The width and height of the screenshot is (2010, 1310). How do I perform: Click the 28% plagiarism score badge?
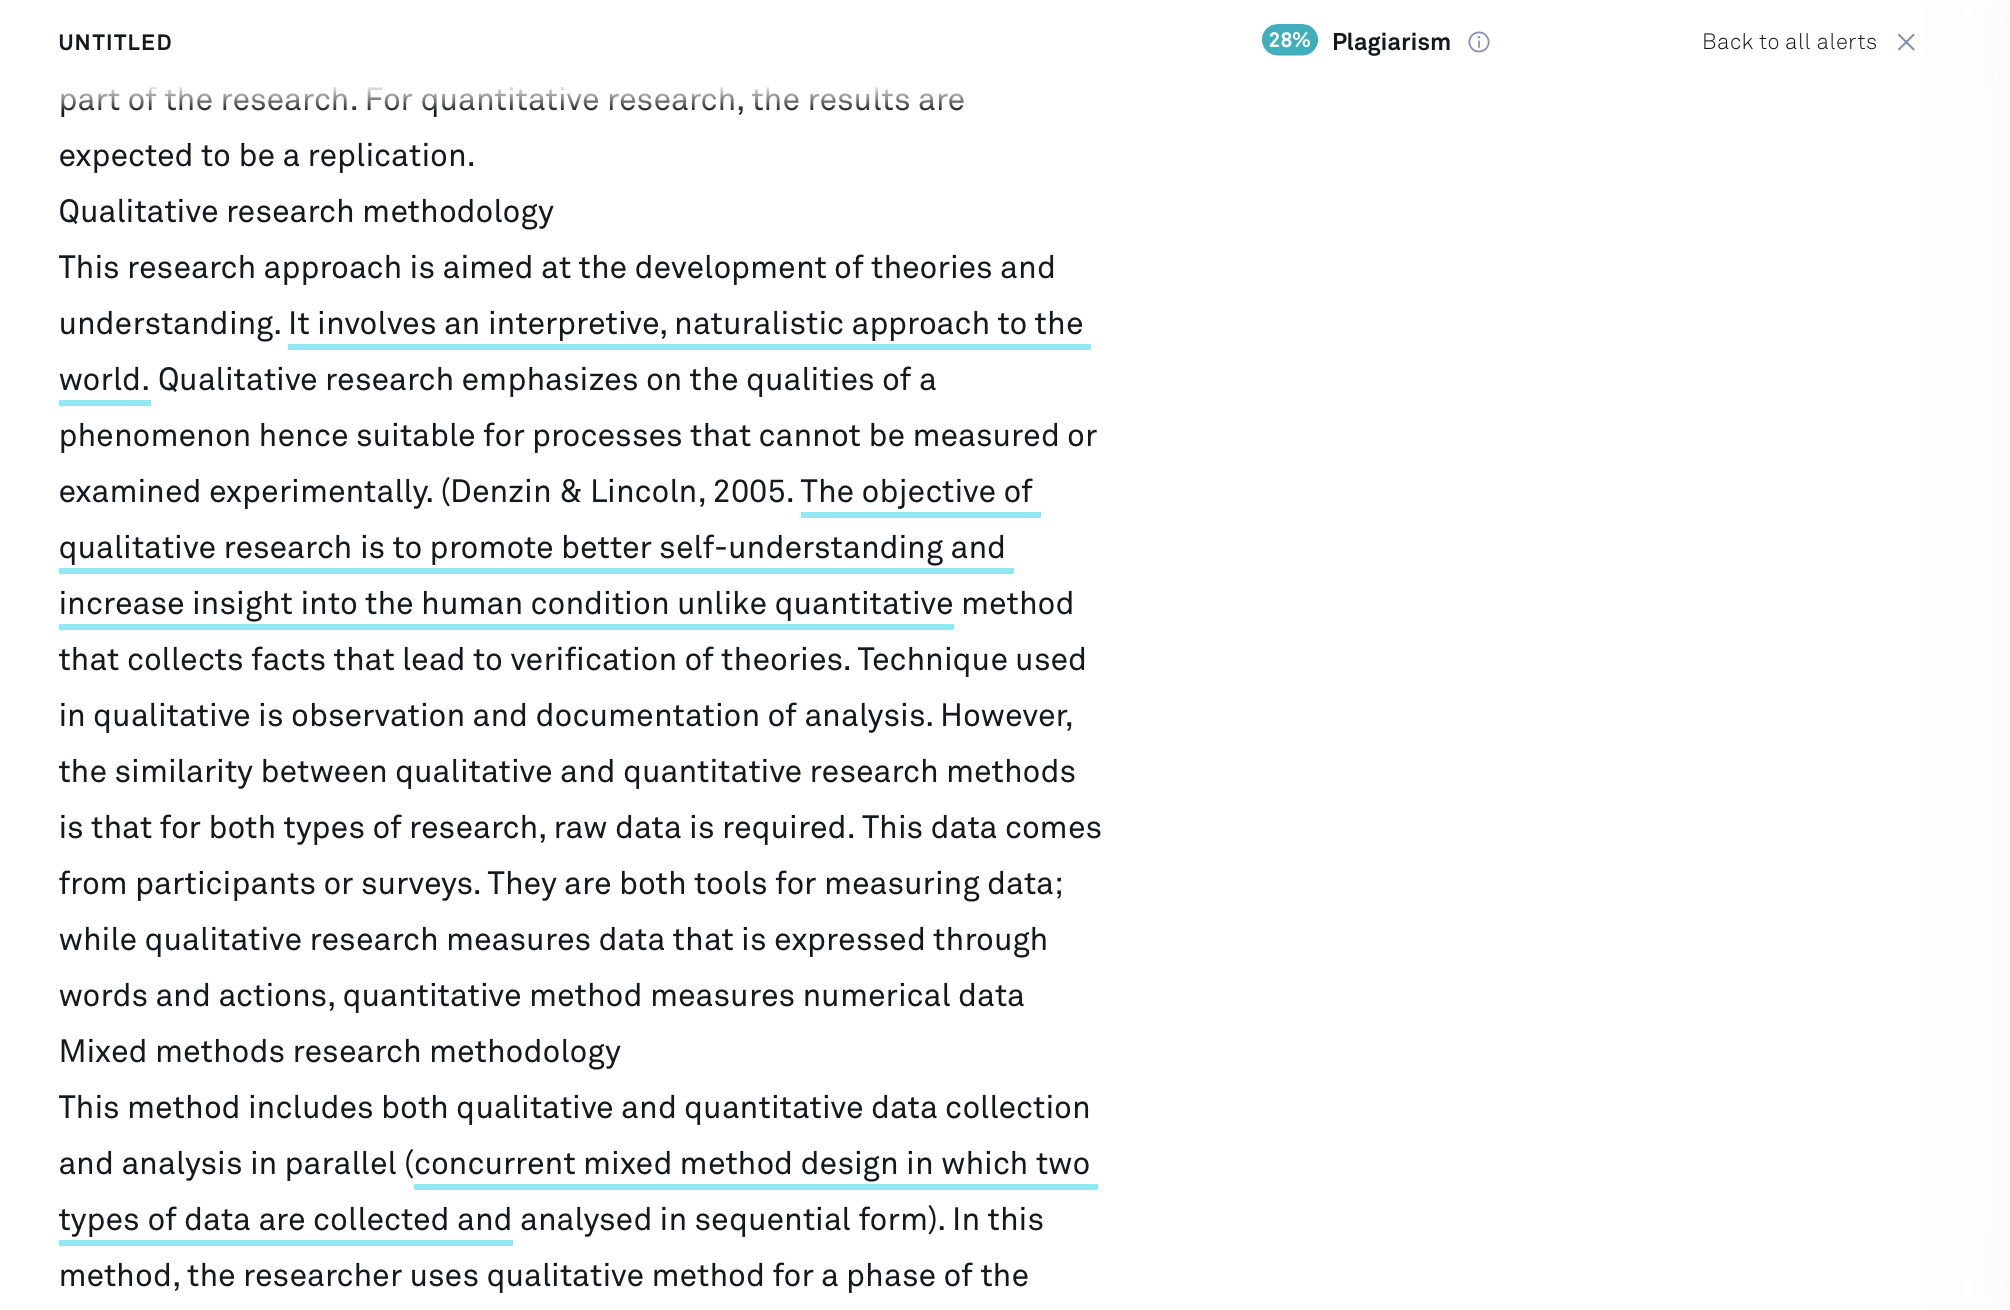[x=1289, y=41]
